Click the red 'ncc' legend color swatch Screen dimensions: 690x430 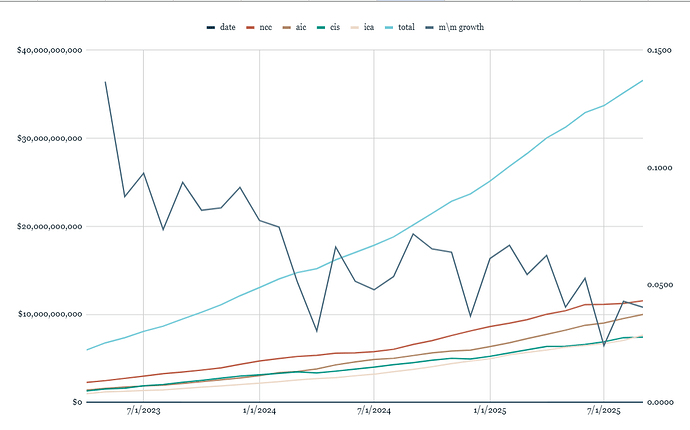click(251, 27)
